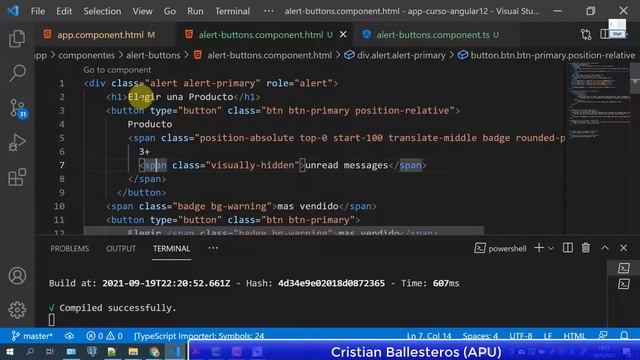Open the Search view in activity bar
The height and width of the screenshot is (360, 640).
pos(17,73)
